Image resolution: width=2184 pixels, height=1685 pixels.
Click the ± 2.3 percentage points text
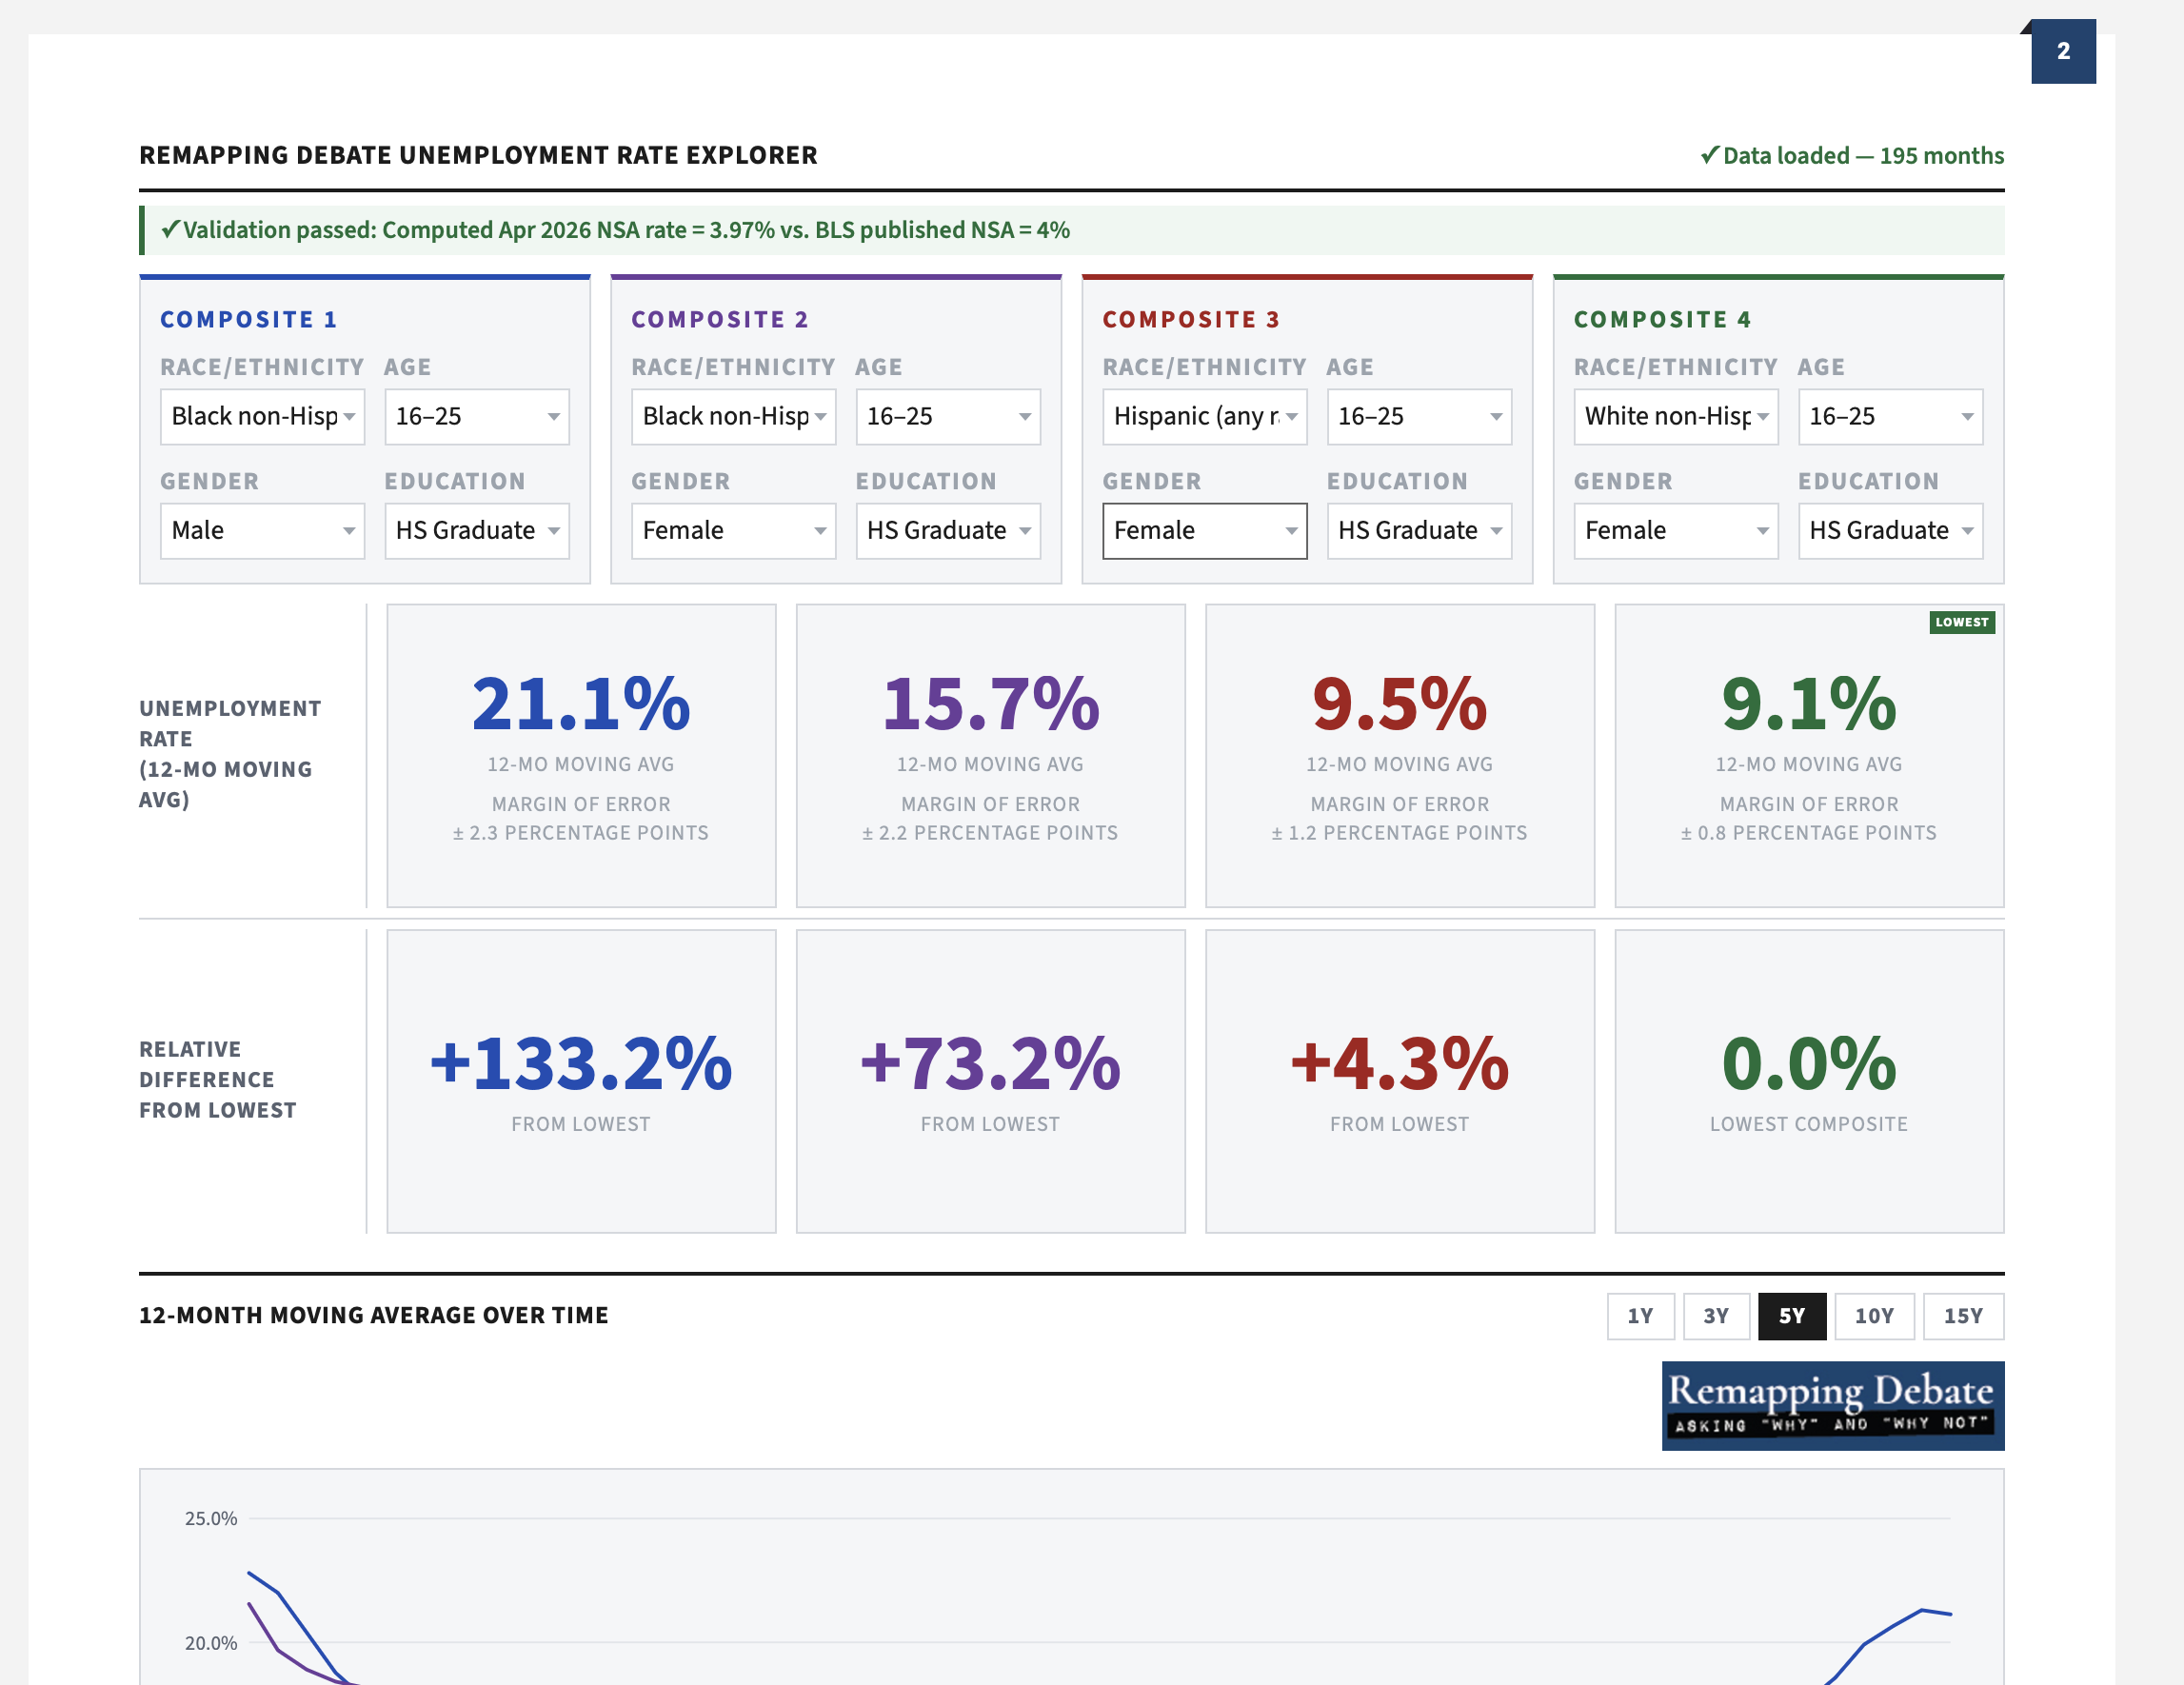click(x=581, y=833)
